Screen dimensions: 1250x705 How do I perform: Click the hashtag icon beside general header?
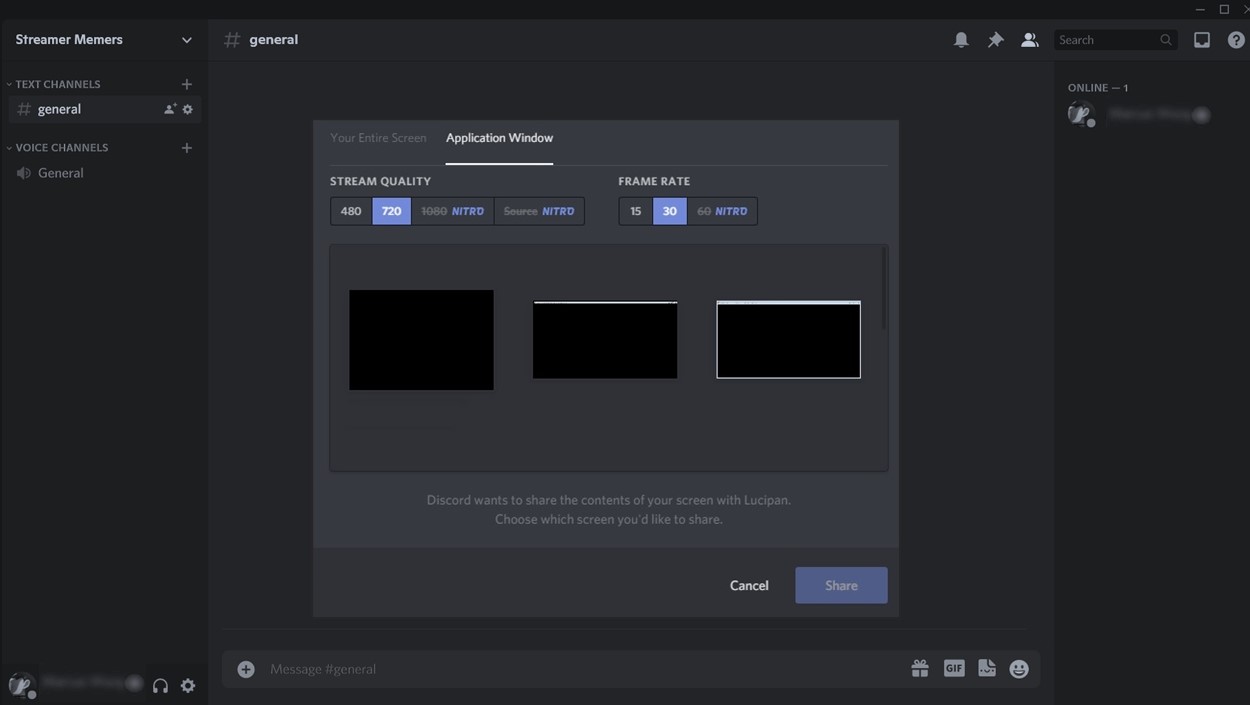pos(232,40)
